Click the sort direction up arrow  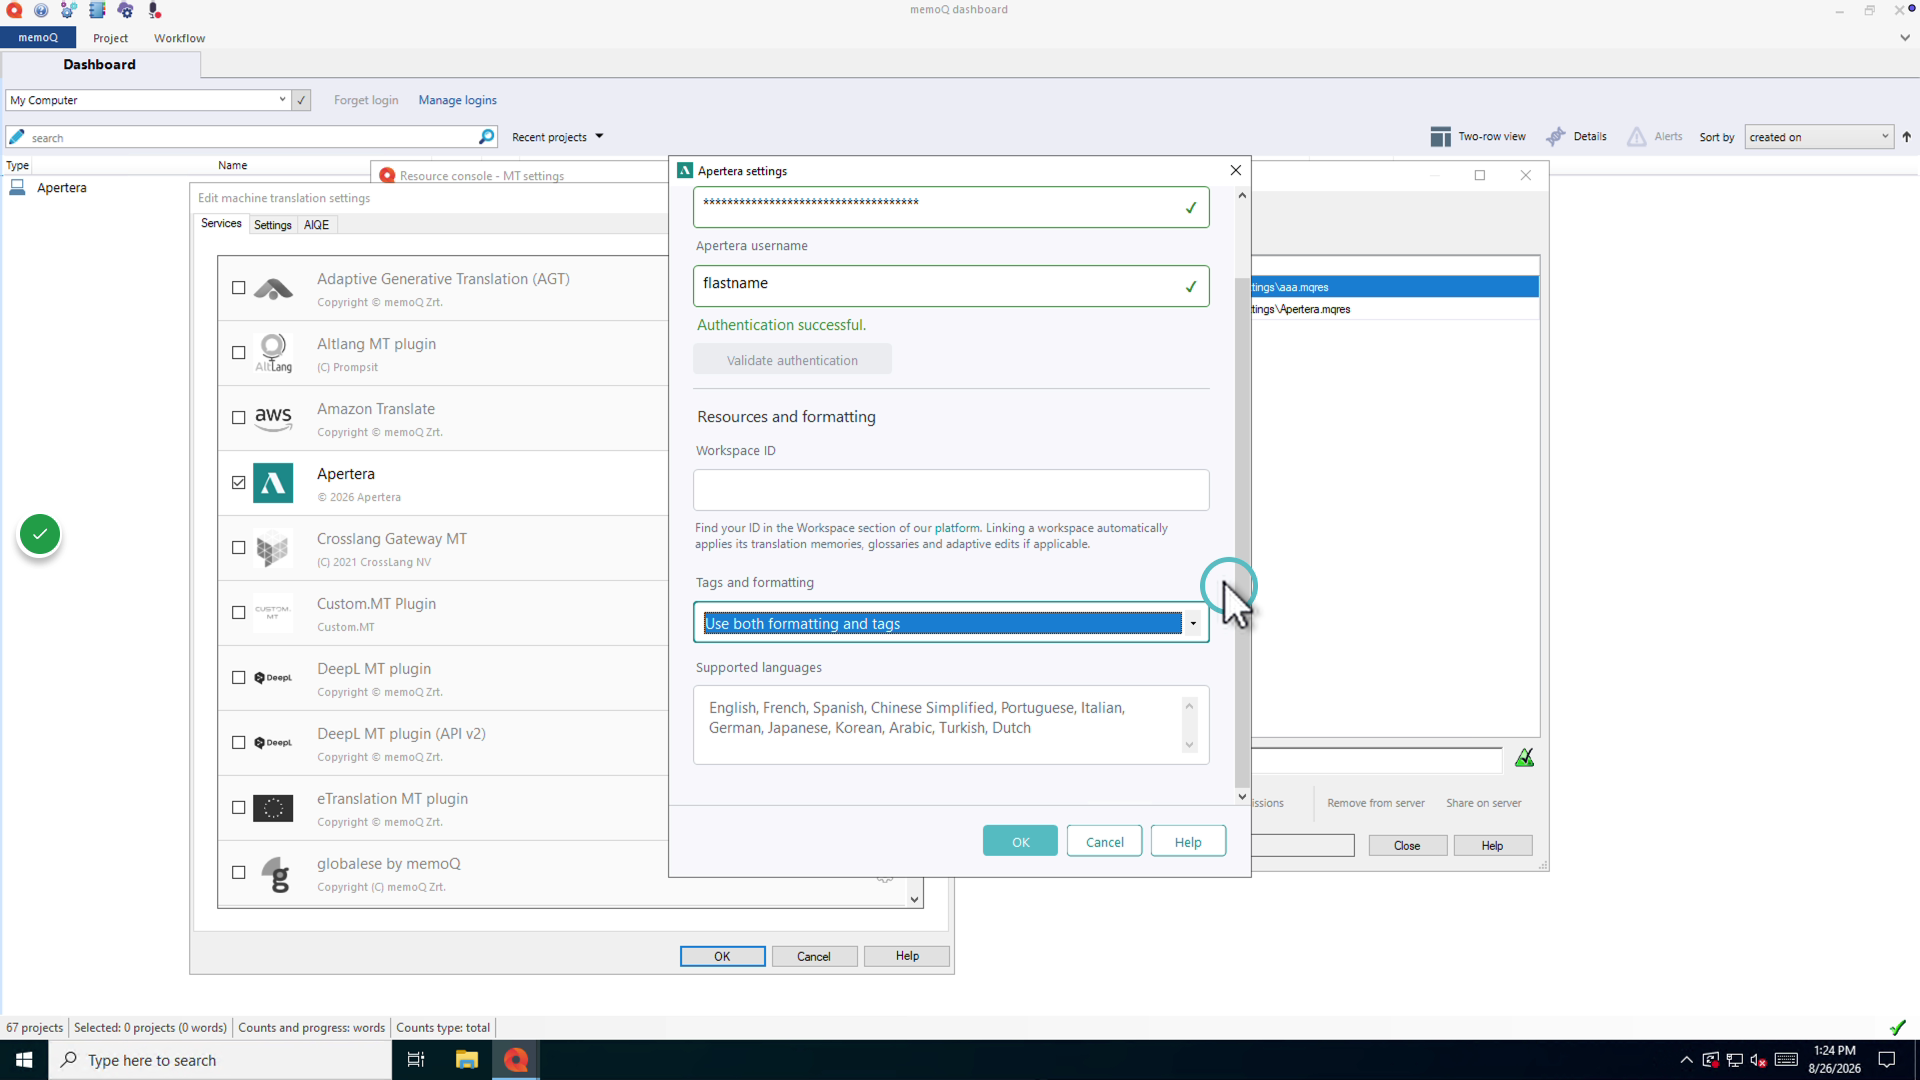[1906, 137]
